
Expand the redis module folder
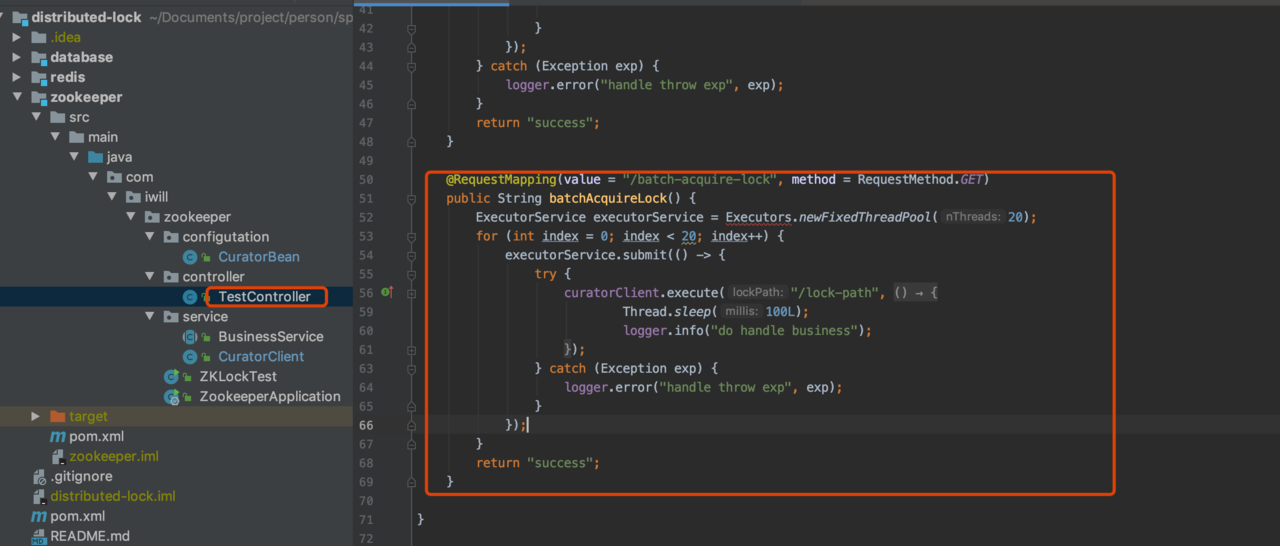point(17,77)
